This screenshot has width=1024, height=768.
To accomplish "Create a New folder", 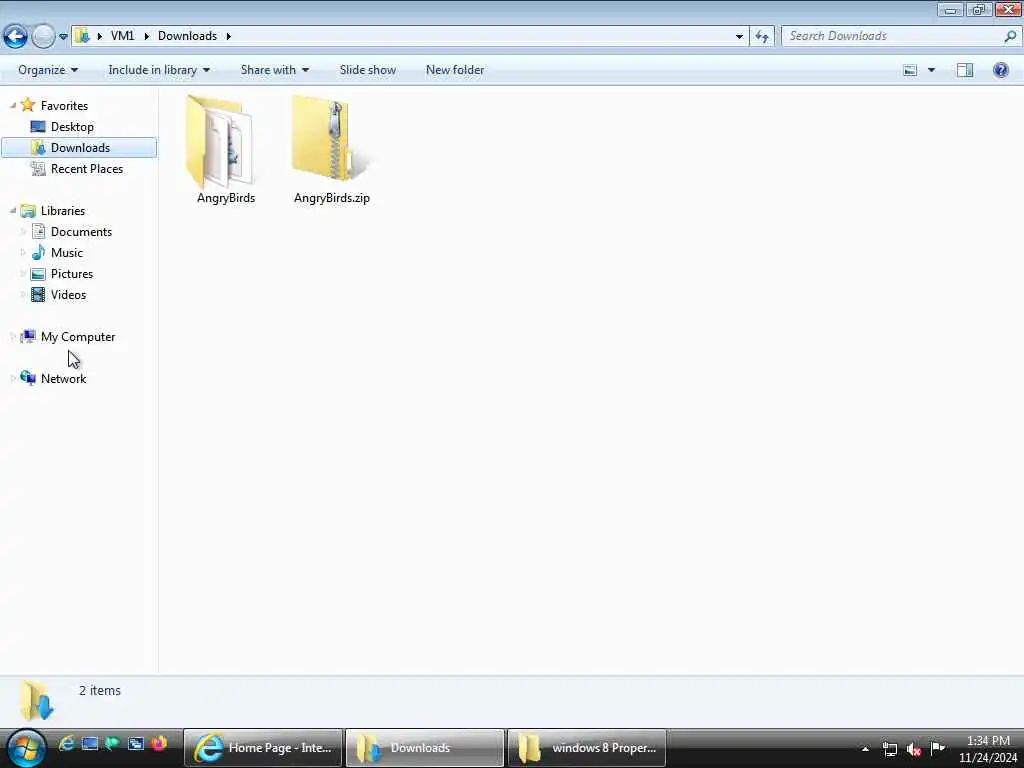I will 455,70.
